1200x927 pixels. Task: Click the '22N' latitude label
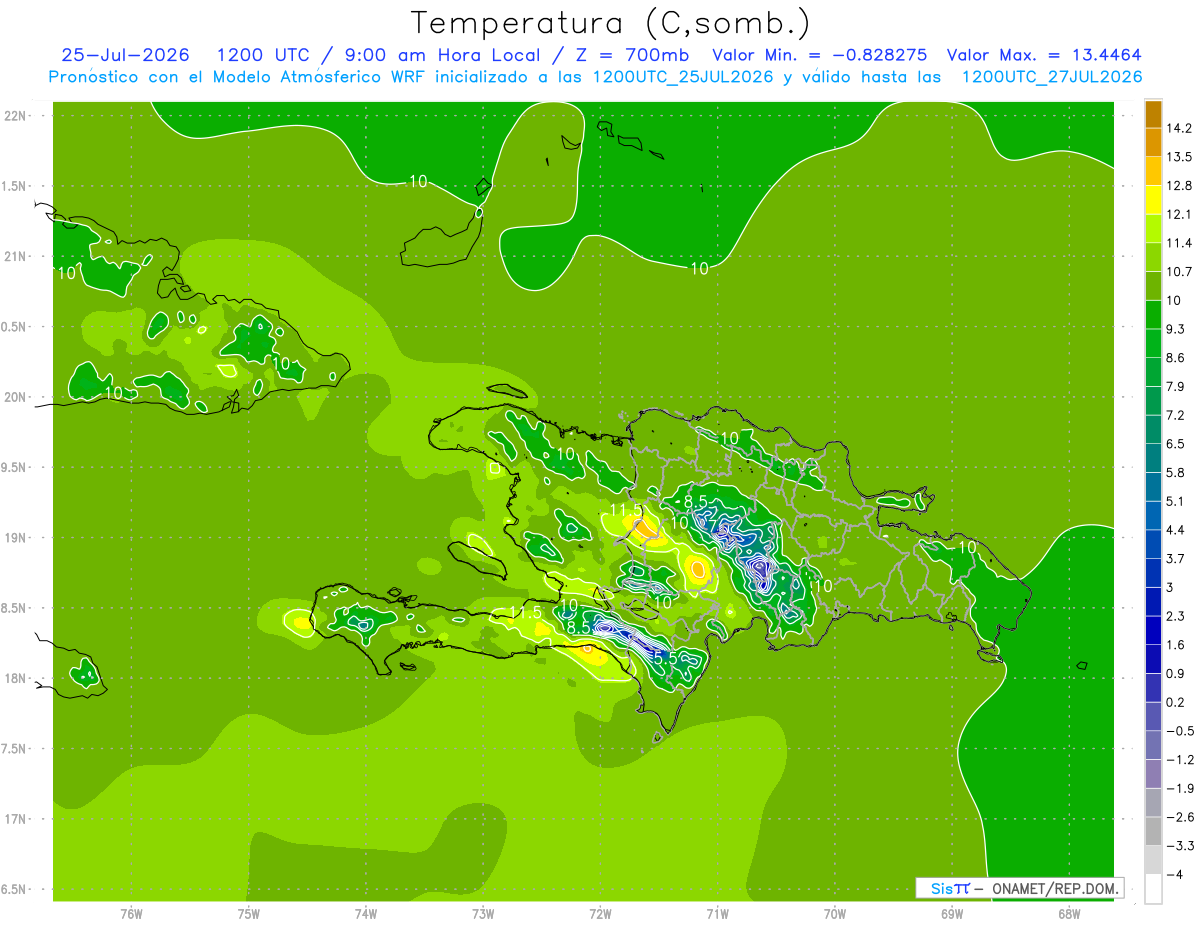(15, 116)
